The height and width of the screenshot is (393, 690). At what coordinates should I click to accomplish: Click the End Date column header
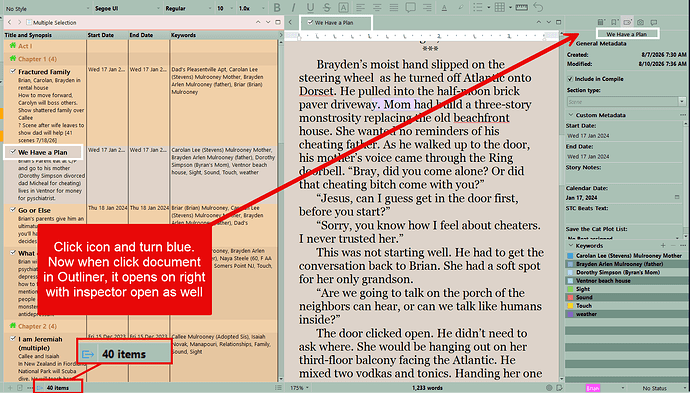pos(149,35)
